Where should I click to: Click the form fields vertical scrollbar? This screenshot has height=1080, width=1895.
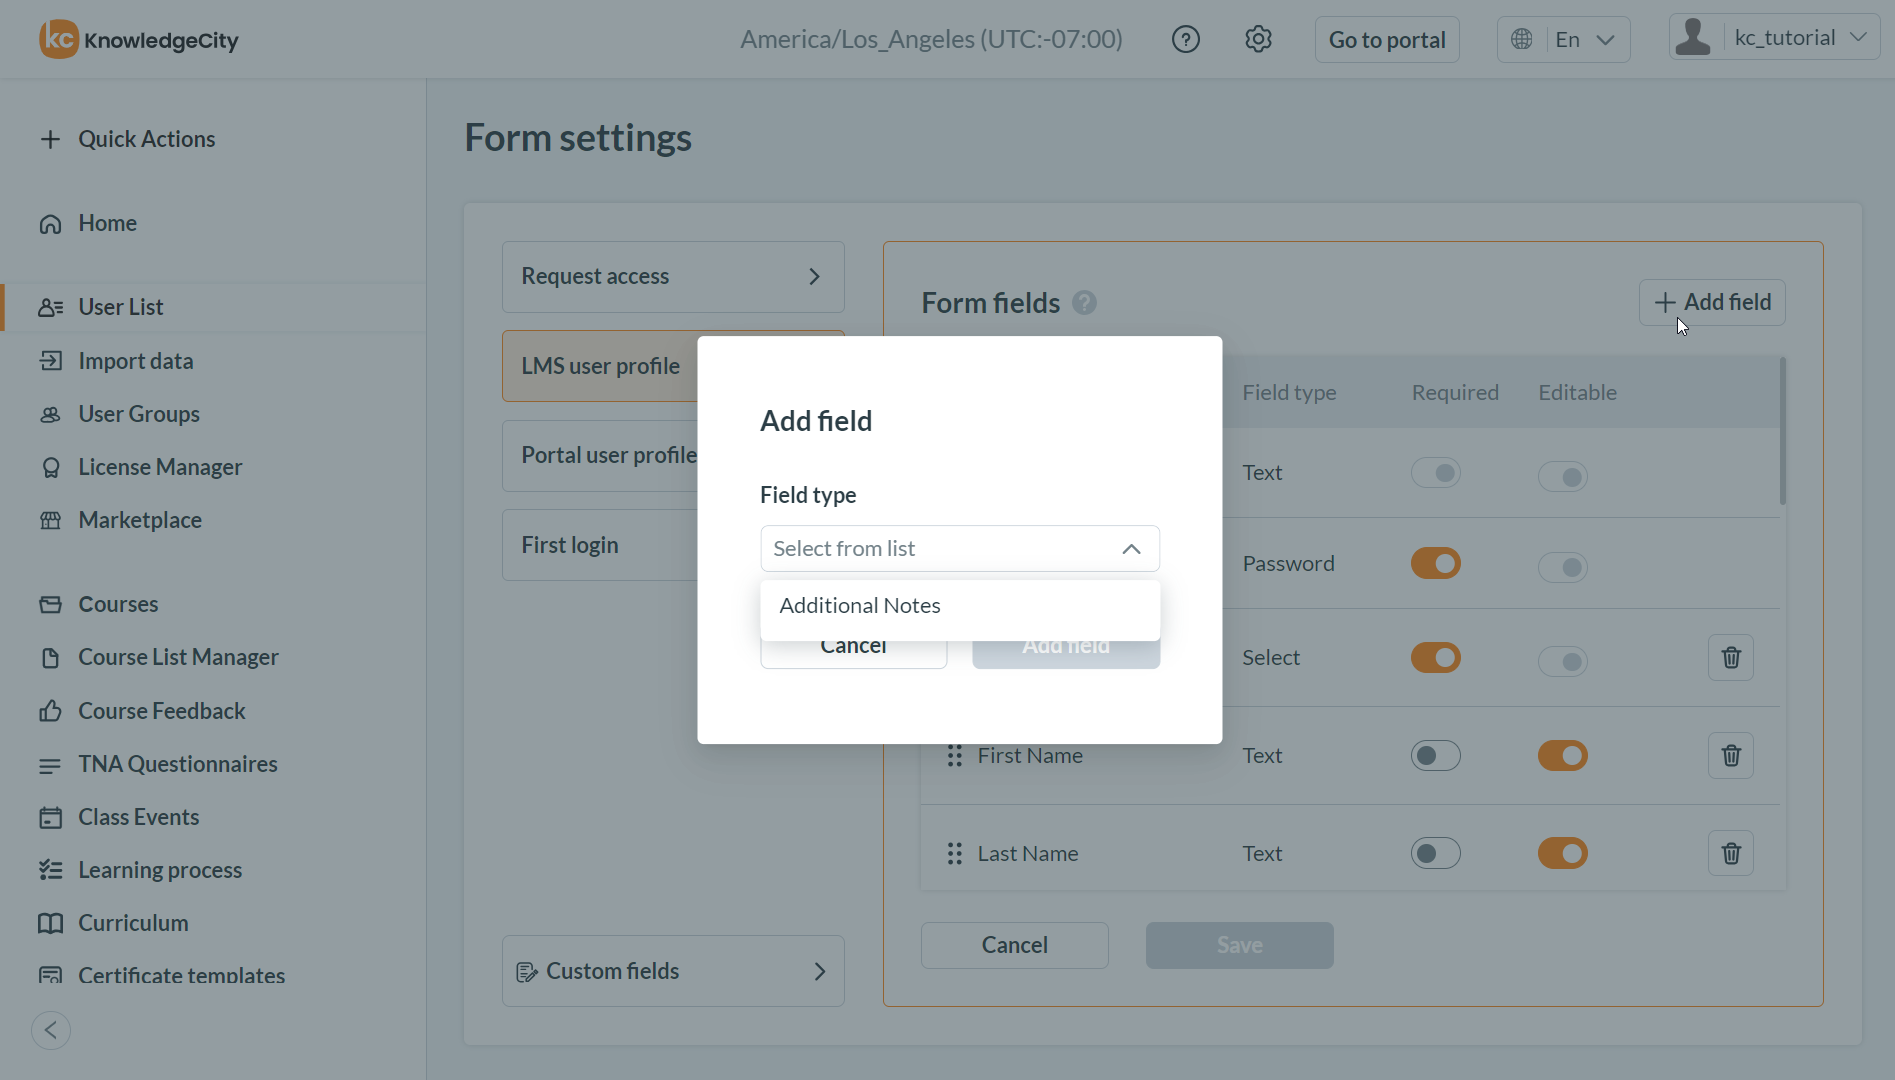pos(1782,432)
